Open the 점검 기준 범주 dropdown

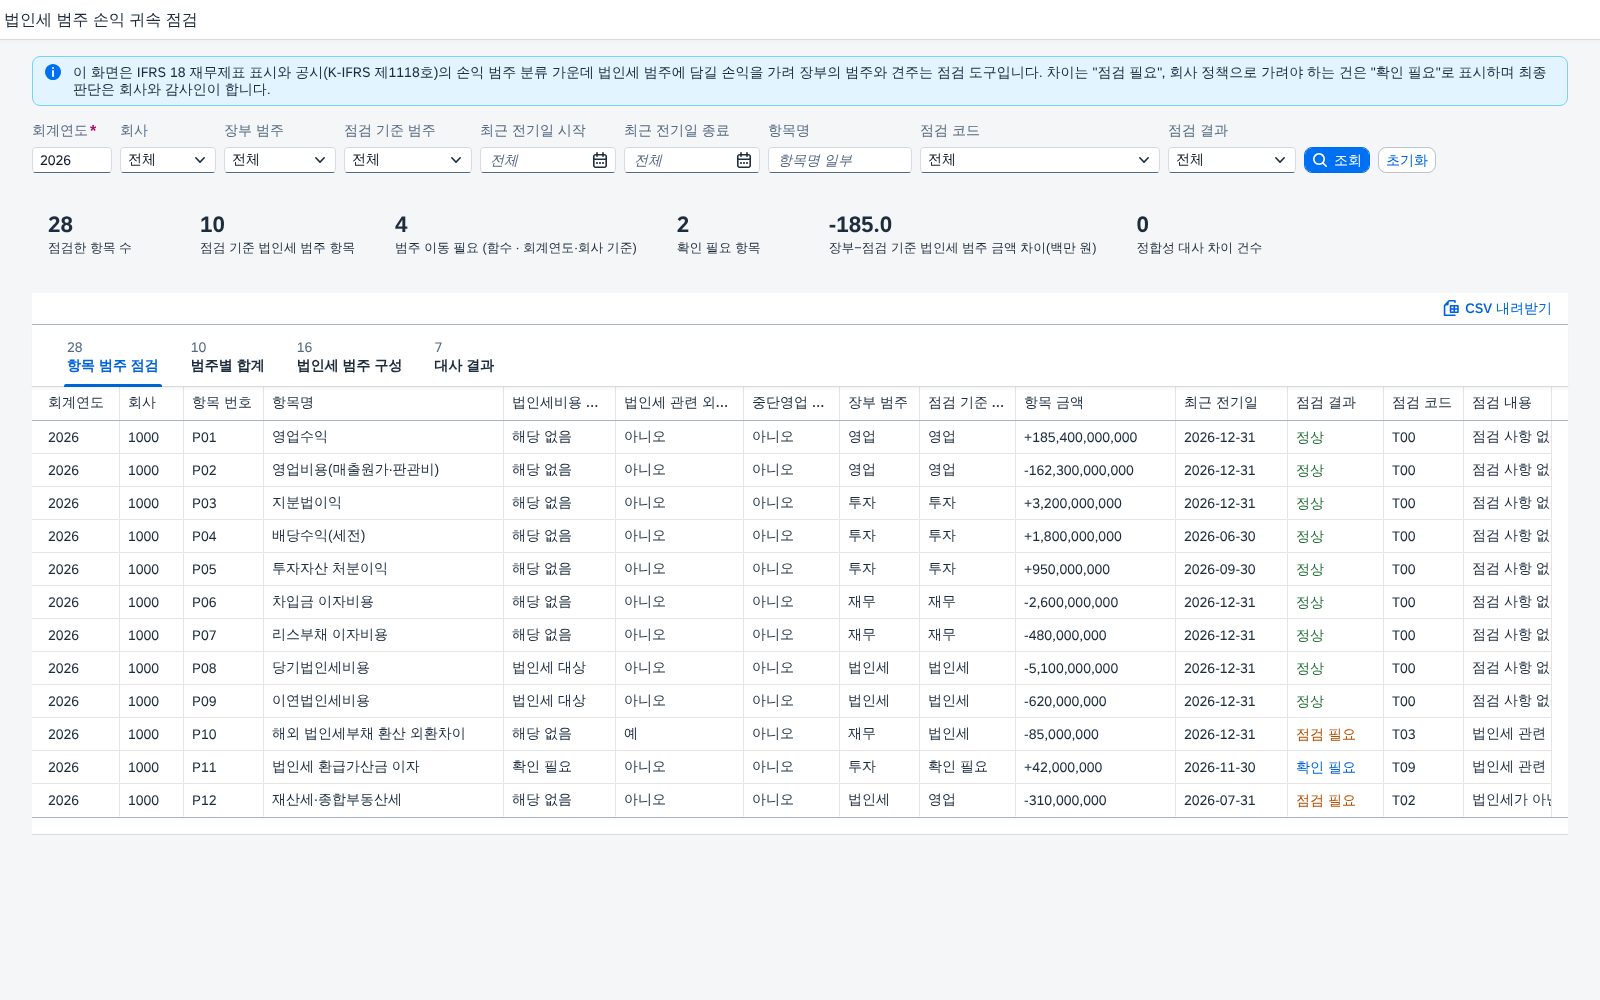[407, 160]
